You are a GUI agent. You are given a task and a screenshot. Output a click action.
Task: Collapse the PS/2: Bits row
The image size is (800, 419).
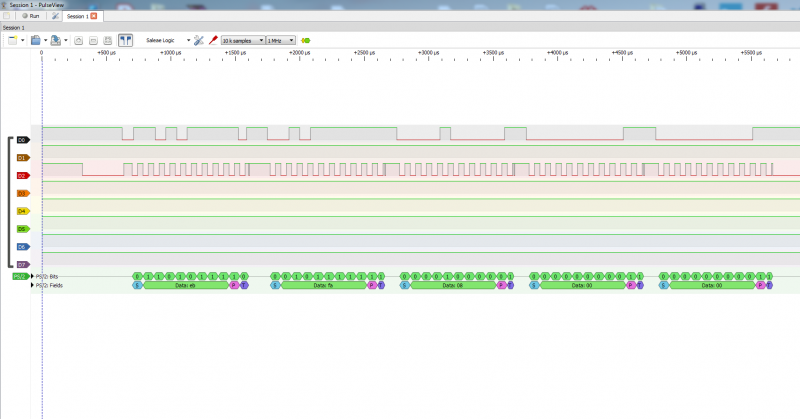coord(32,275)
